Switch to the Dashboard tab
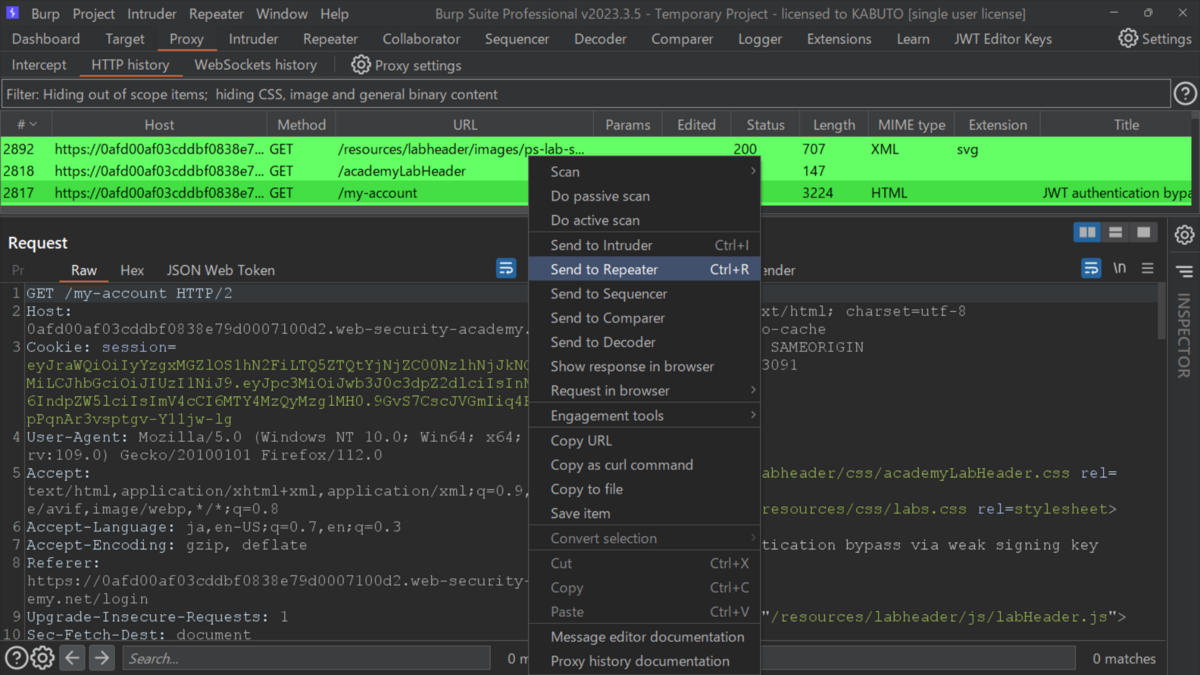Viewport: 1200px width, 675px height. coord(46,39)
